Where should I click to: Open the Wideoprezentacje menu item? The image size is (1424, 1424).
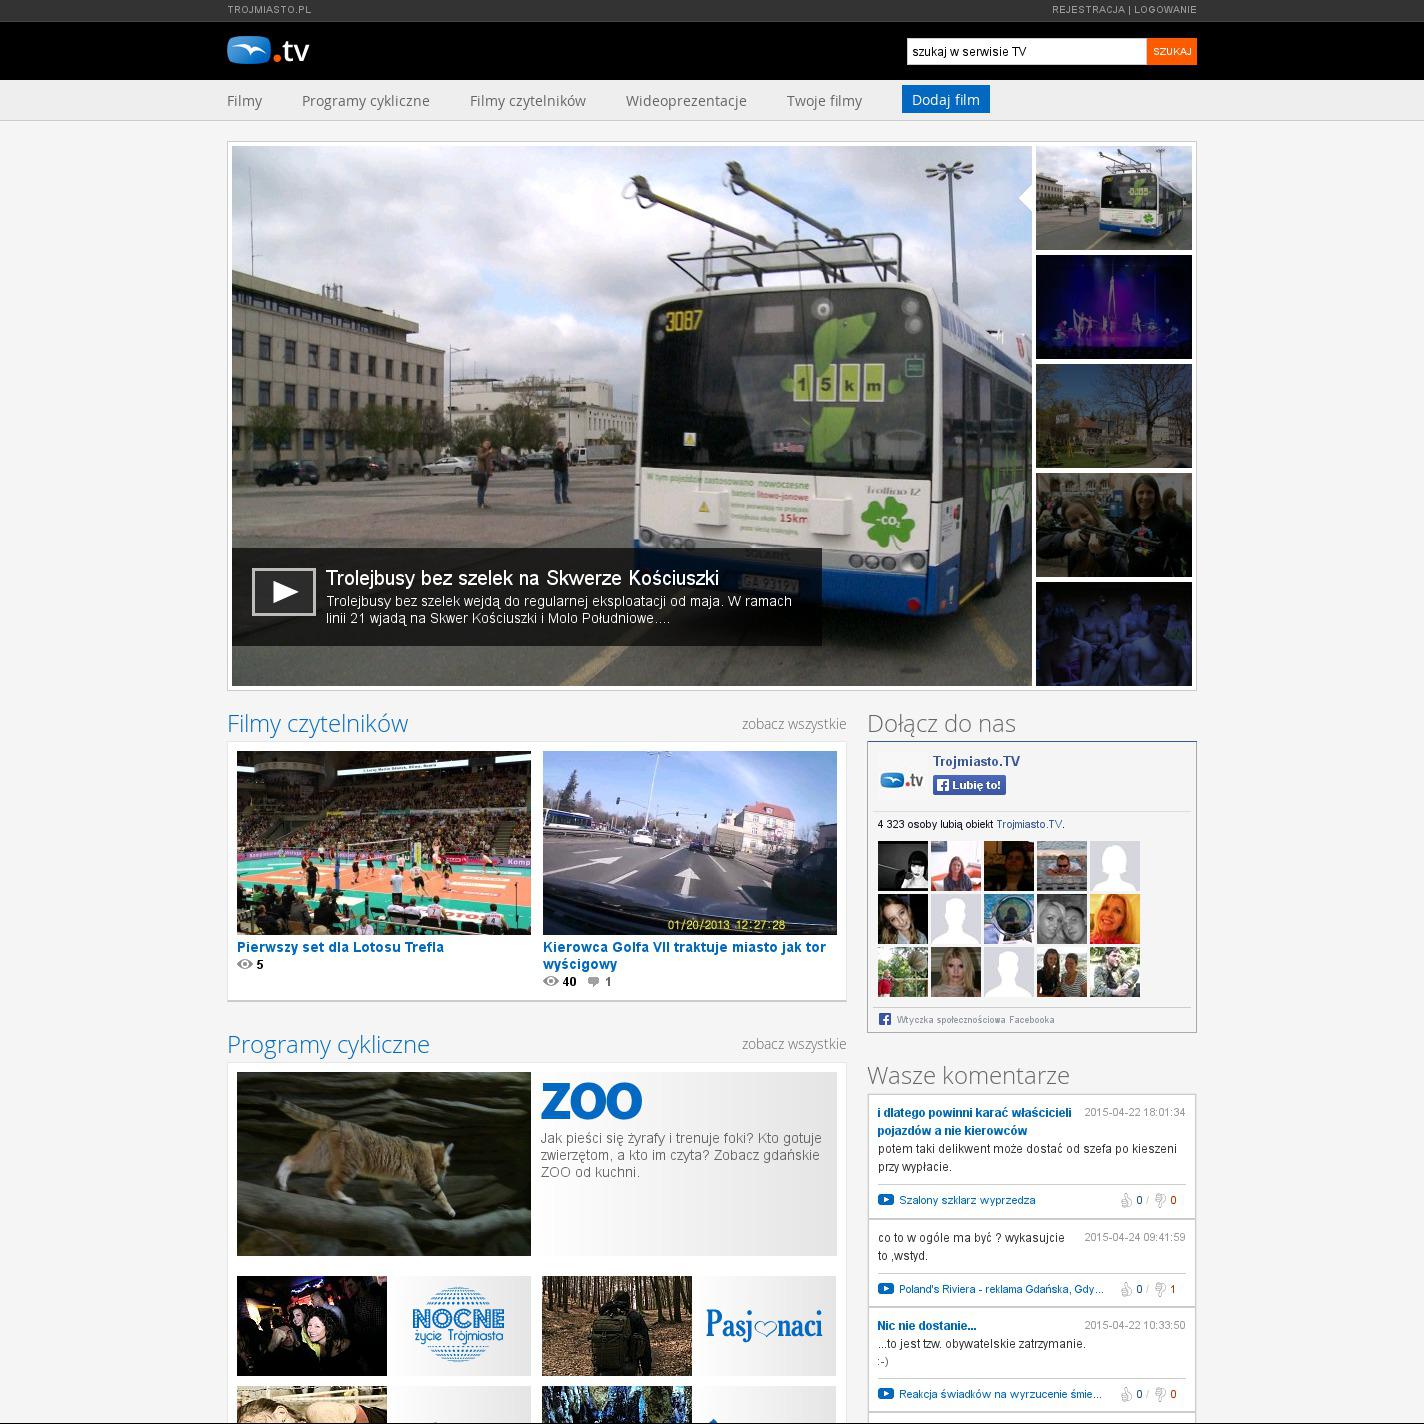(x=686, y=101)
